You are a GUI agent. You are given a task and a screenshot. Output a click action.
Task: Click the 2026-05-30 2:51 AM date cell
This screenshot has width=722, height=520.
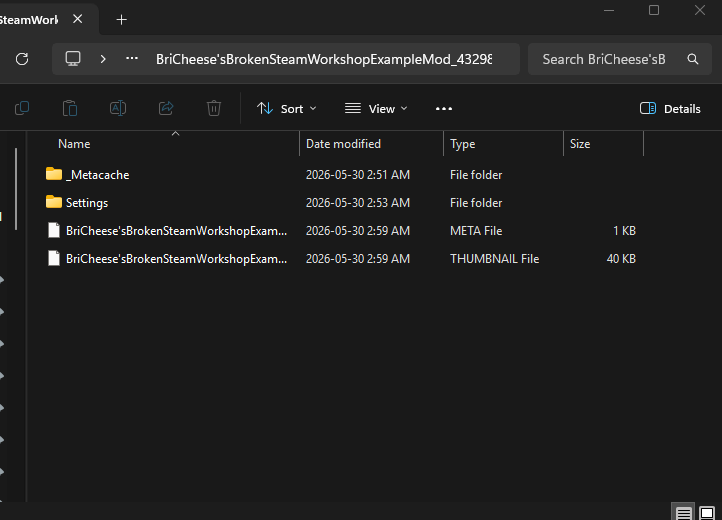pos(358,175)
